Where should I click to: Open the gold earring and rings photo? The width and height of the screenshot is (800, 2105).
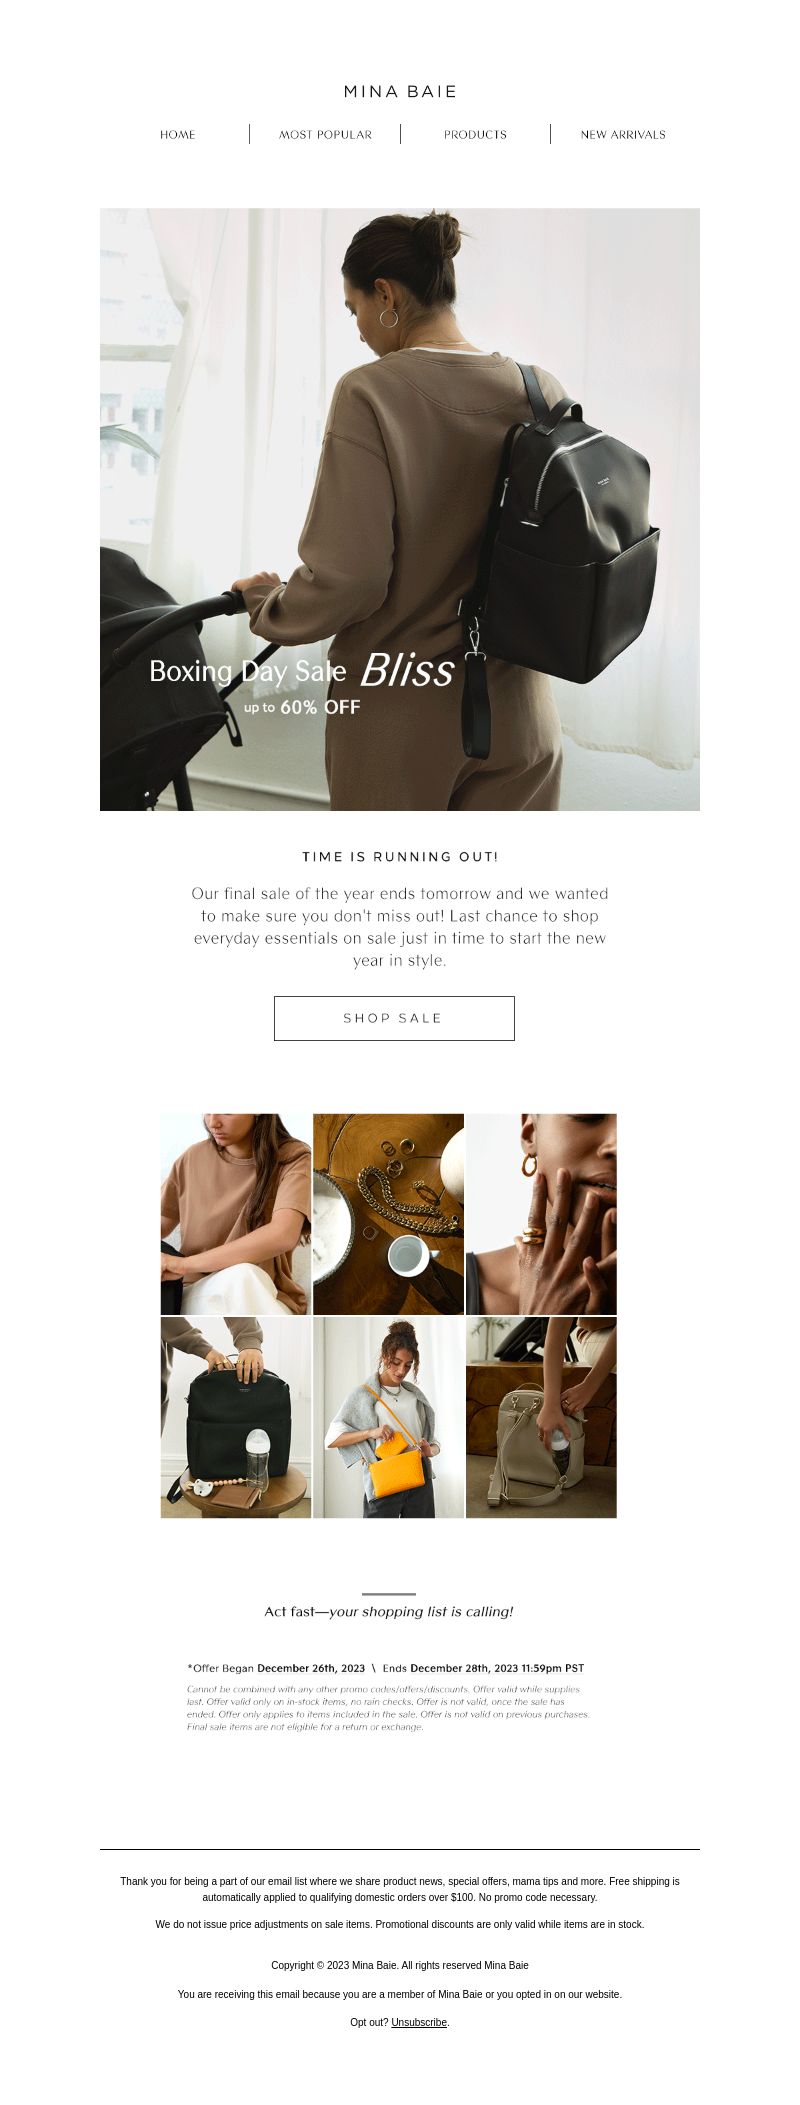click(541, 1214)
